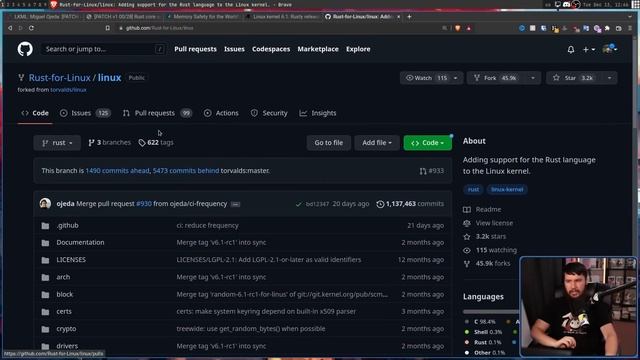Open the .github folder

(67, 225)
